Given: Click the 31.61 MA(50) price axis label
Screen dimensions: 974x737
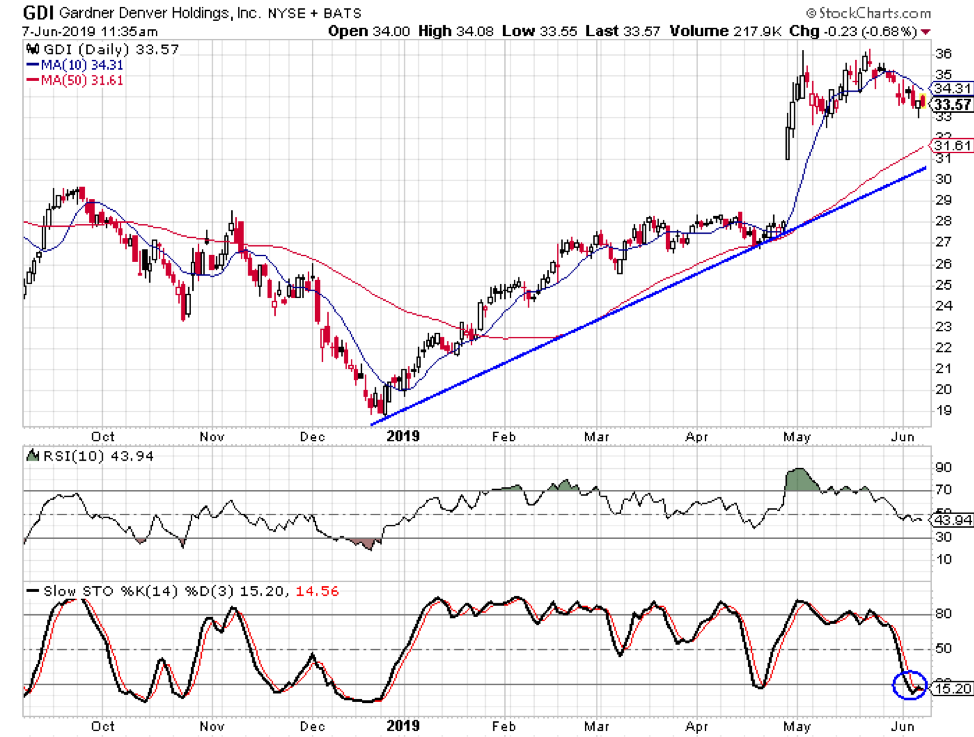Looking at the screenshot, I should tap(952, 145).
